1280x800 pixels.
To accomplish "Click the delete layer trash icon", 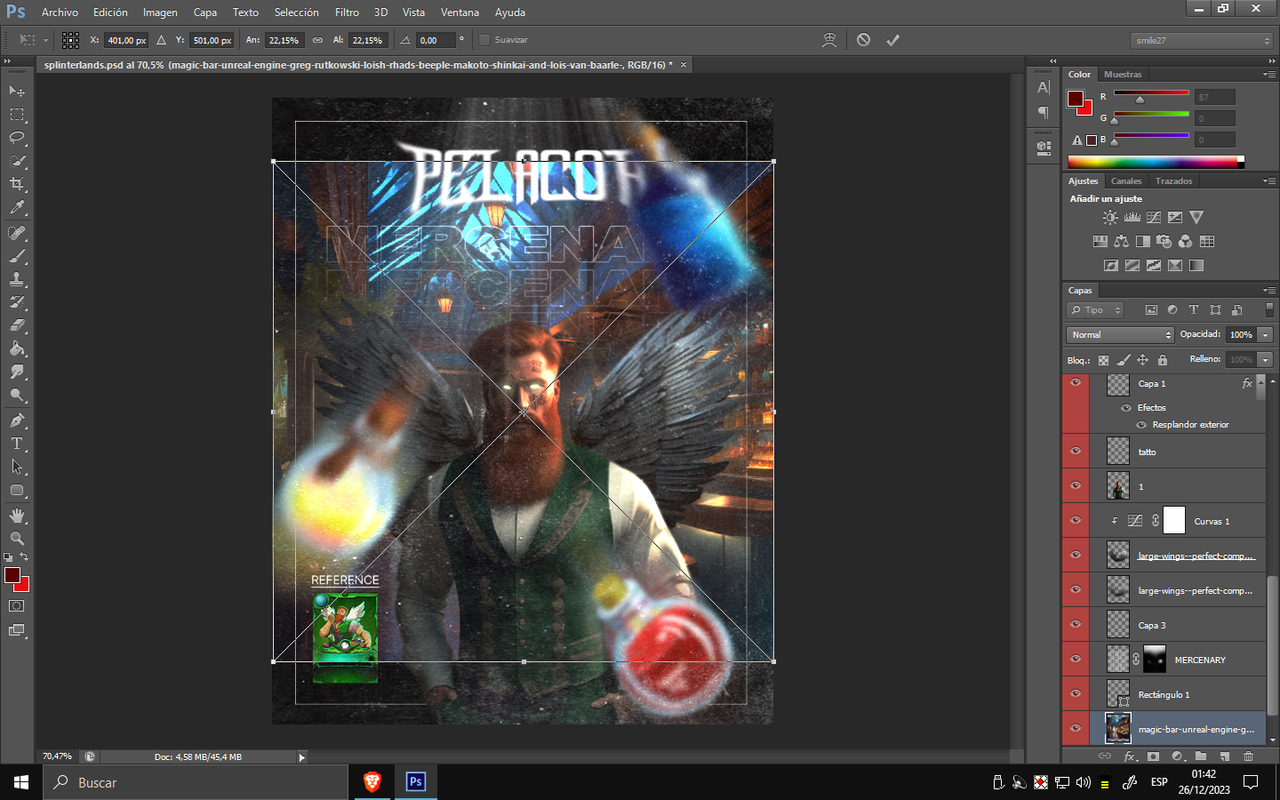I will tap(1248, 757).
